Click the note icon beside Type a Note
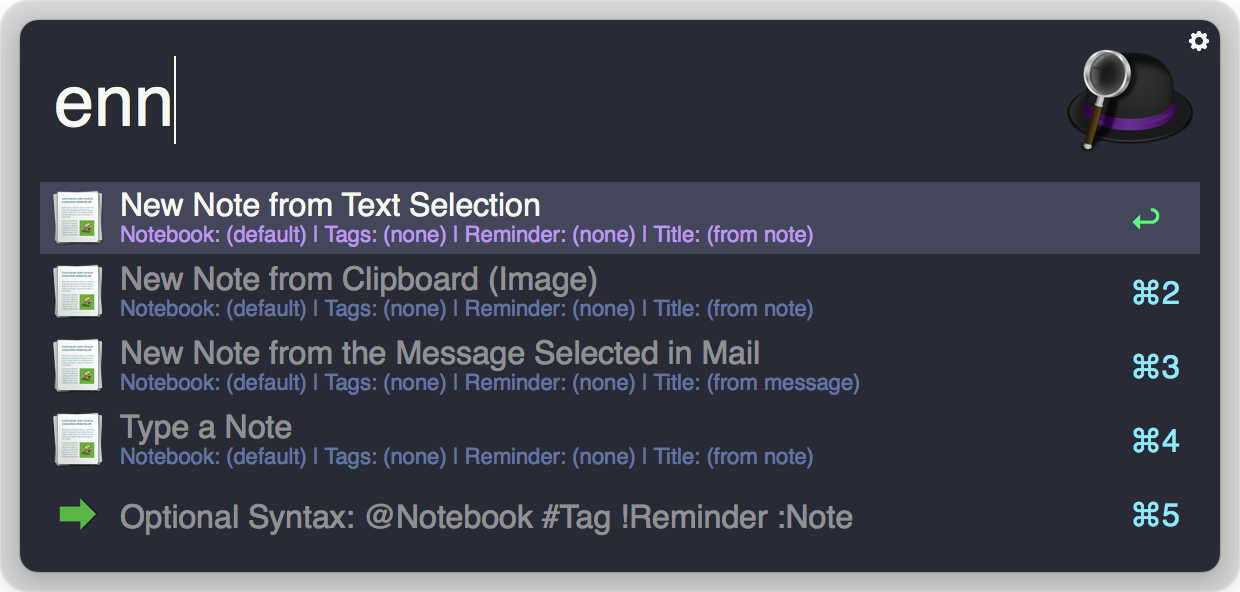 (x=79, y=438)
